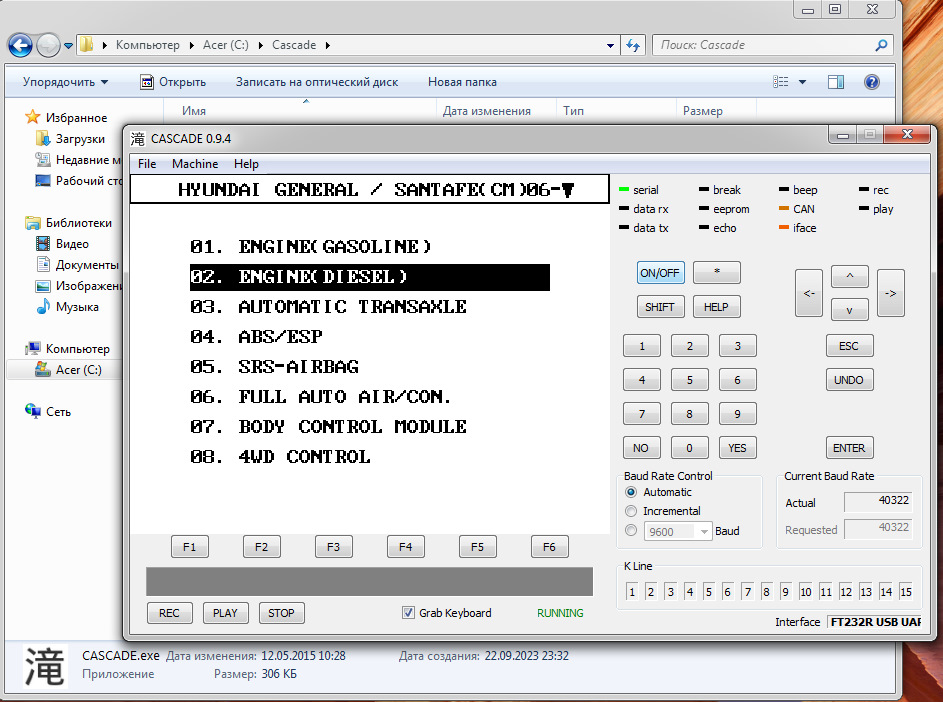Click Открыть in Explorer toolbar

point(173,82)
